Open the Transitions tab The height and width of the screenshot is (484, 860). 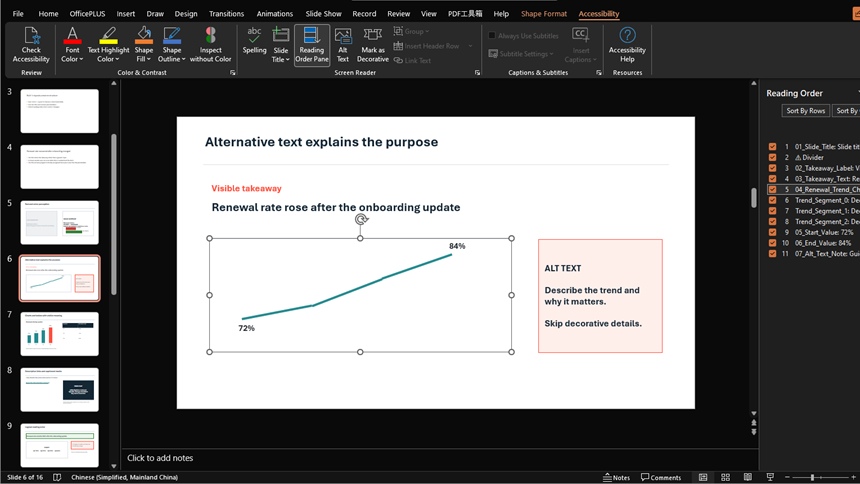click(x=227, y=14)
